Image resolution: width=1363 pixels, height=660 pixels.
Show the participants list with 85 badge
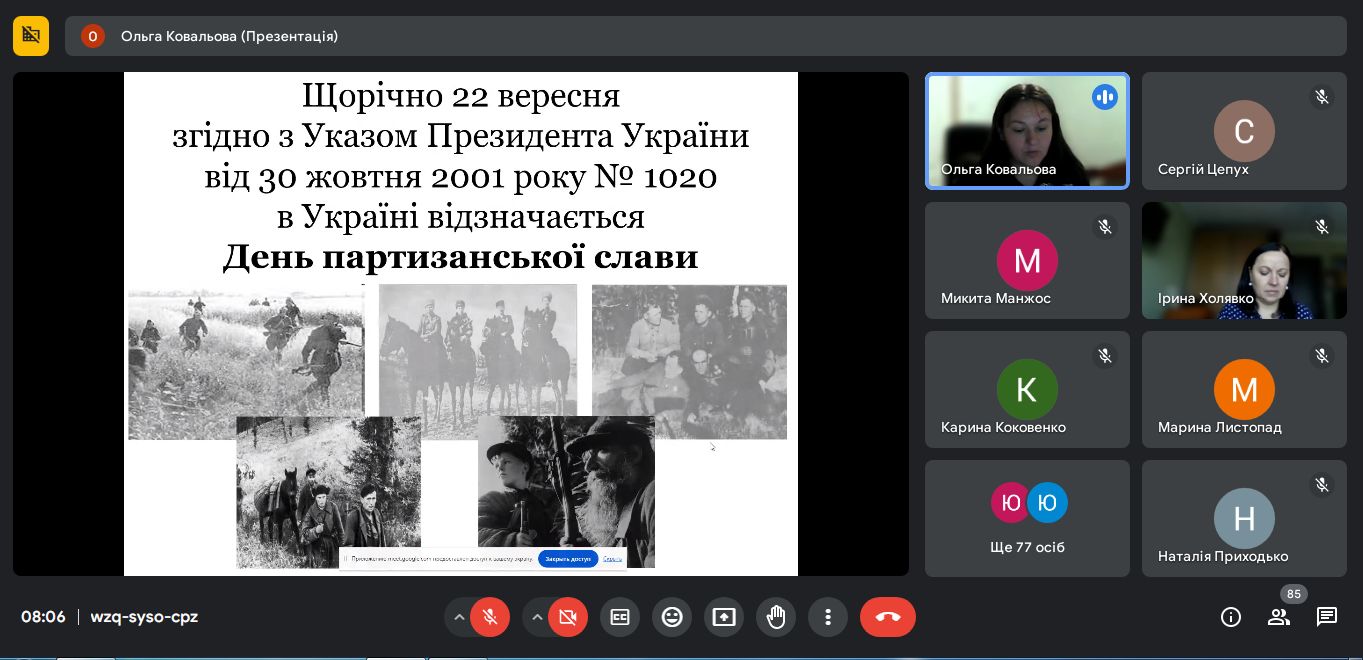point(1279,617)
